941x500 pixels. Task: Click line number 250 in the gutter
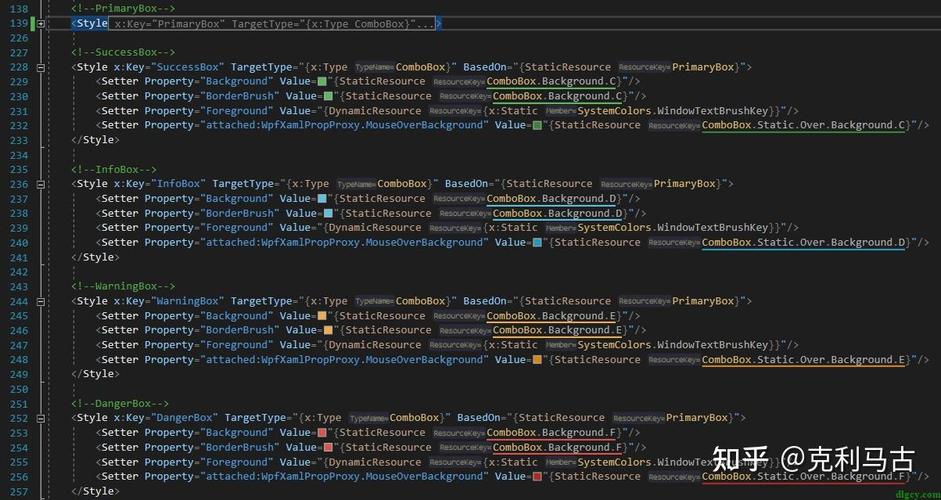click(19, 389)
